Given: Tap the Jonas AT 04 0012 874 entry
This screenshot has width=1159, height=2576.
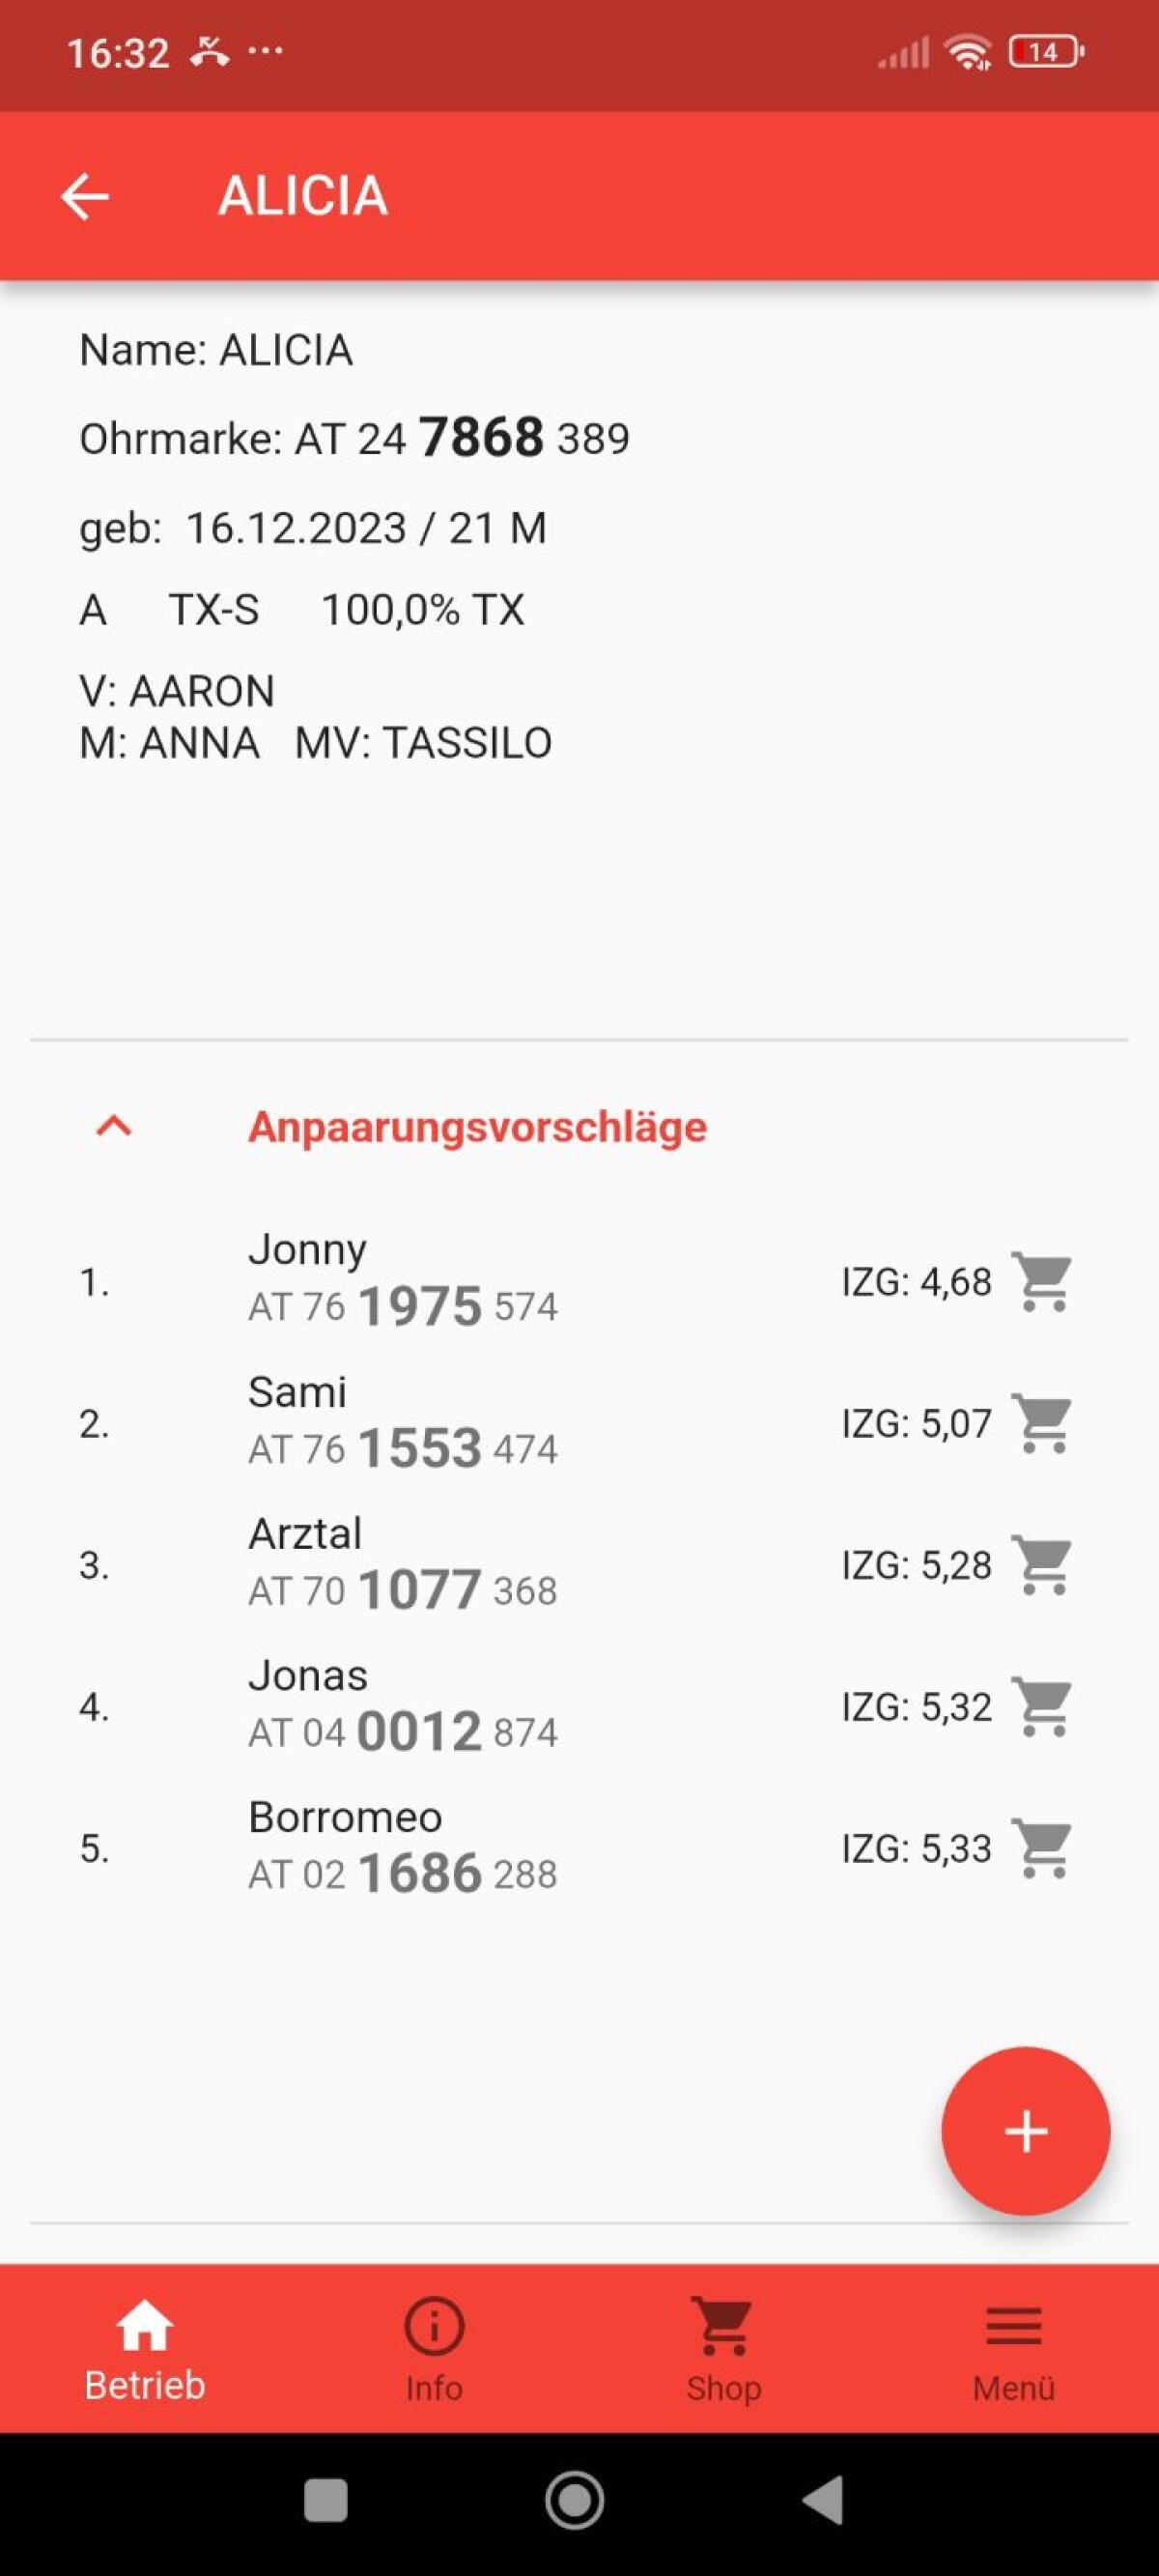Looking at the screenshot, I should [x=402, y=1707].
